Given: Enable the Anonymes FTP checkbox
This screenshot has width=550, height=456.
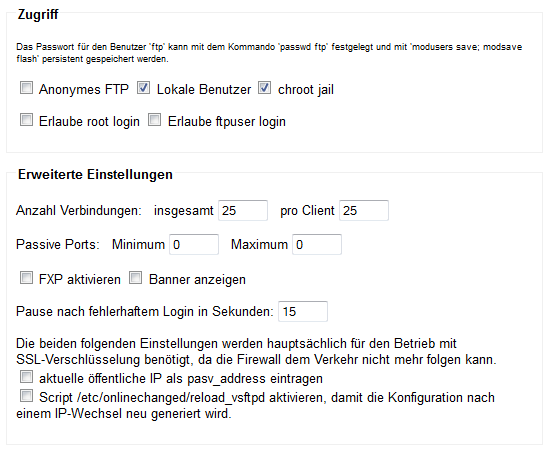Looking at the screenshot, I should [26, 88].
